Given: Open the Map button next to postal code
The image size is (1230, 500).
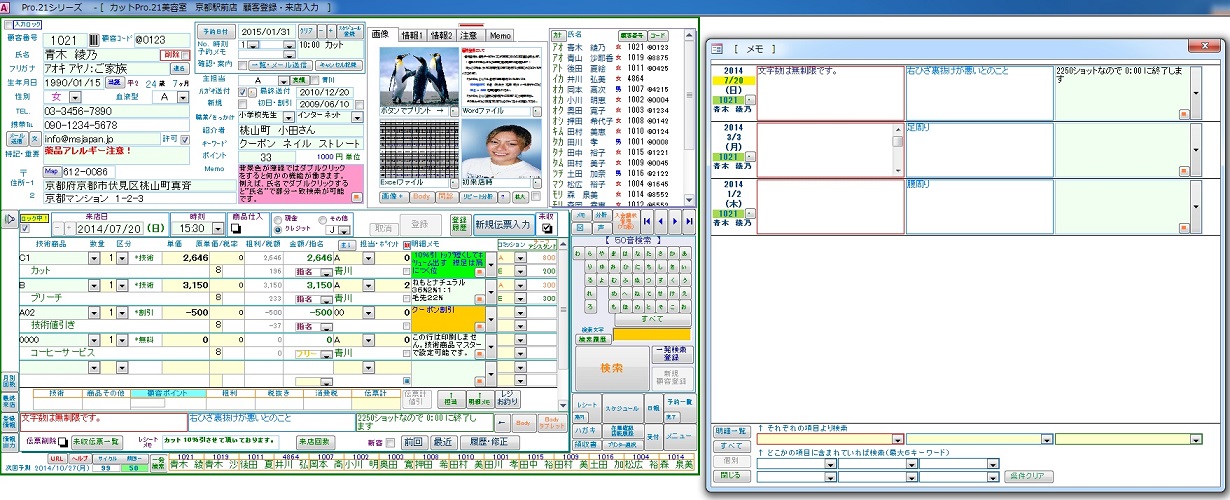Looking at the screenshot, I should [51, 171].
